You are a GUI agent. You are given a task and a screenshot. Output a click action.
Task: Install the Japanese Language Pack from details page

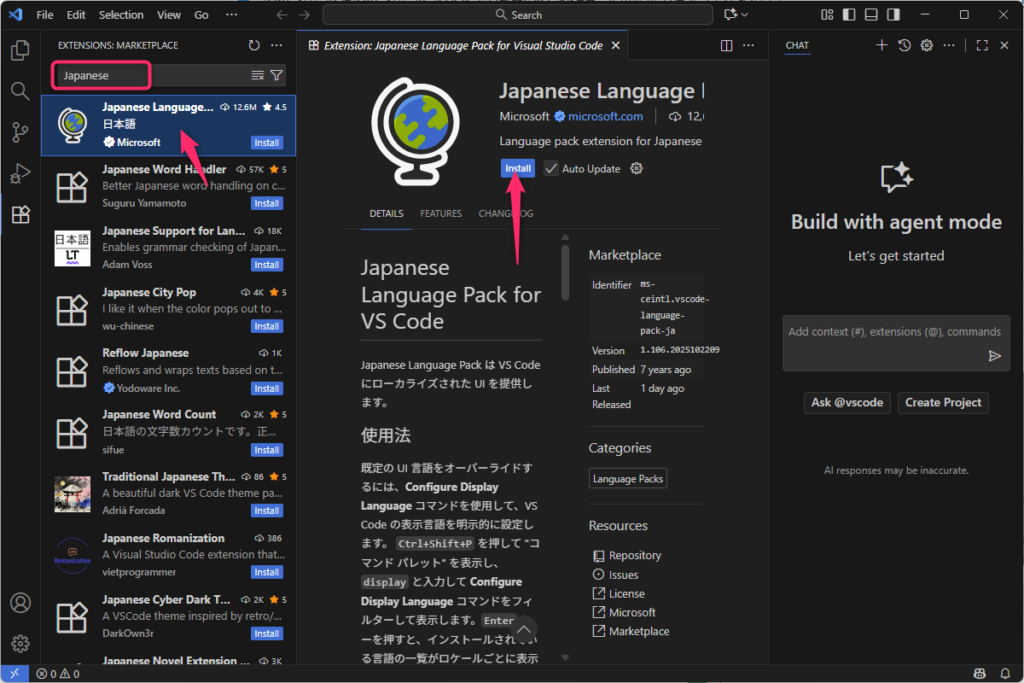pyautogui.click(x=517, y=169)
